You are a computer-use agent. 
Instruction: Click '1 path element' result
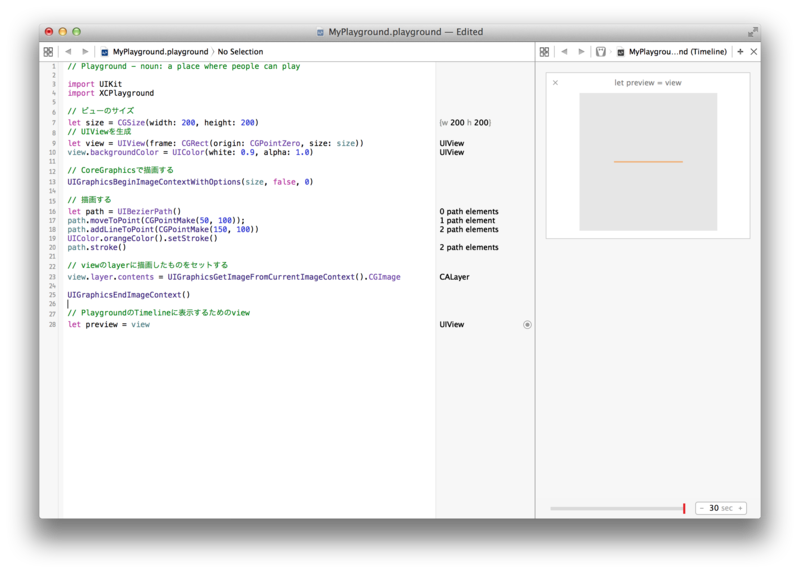coord(467,220)
